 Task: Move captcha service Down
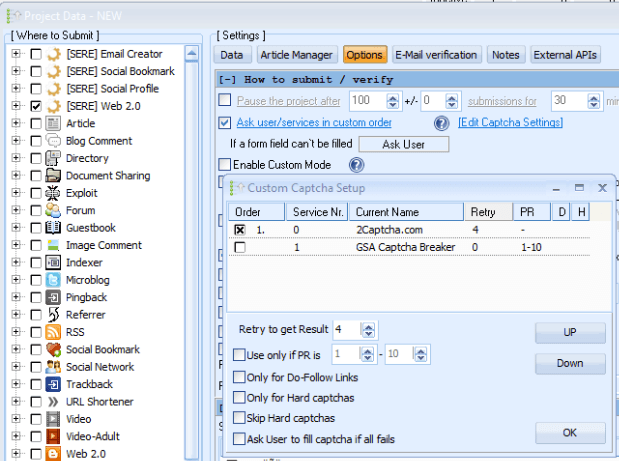(570, 363)
